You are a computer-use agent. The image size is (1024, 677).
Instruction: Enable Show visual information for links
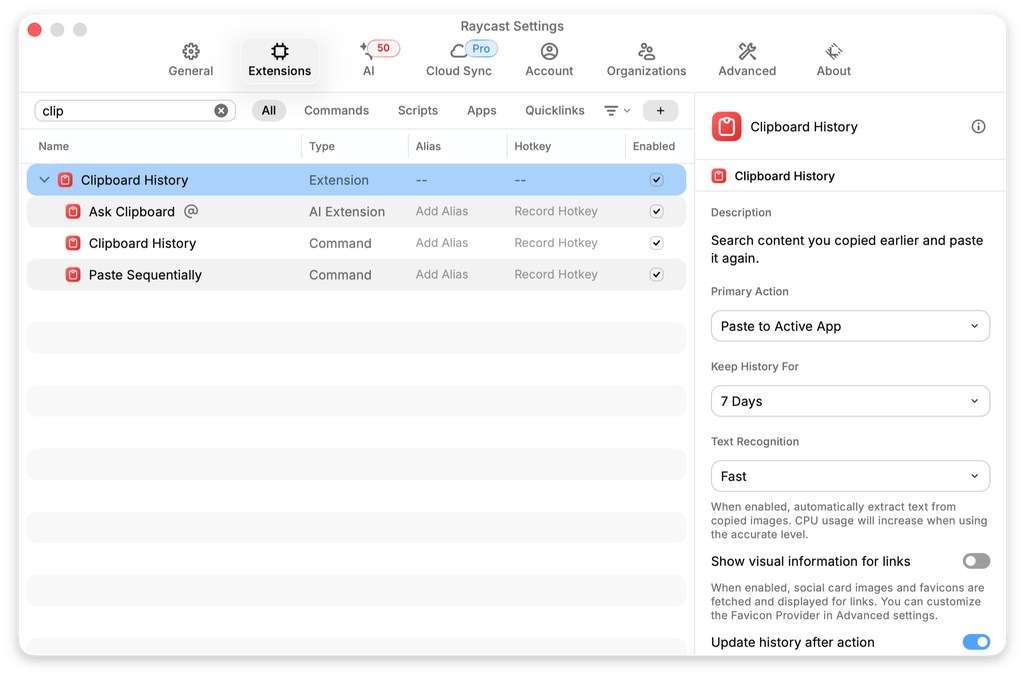tap(976, 561)
